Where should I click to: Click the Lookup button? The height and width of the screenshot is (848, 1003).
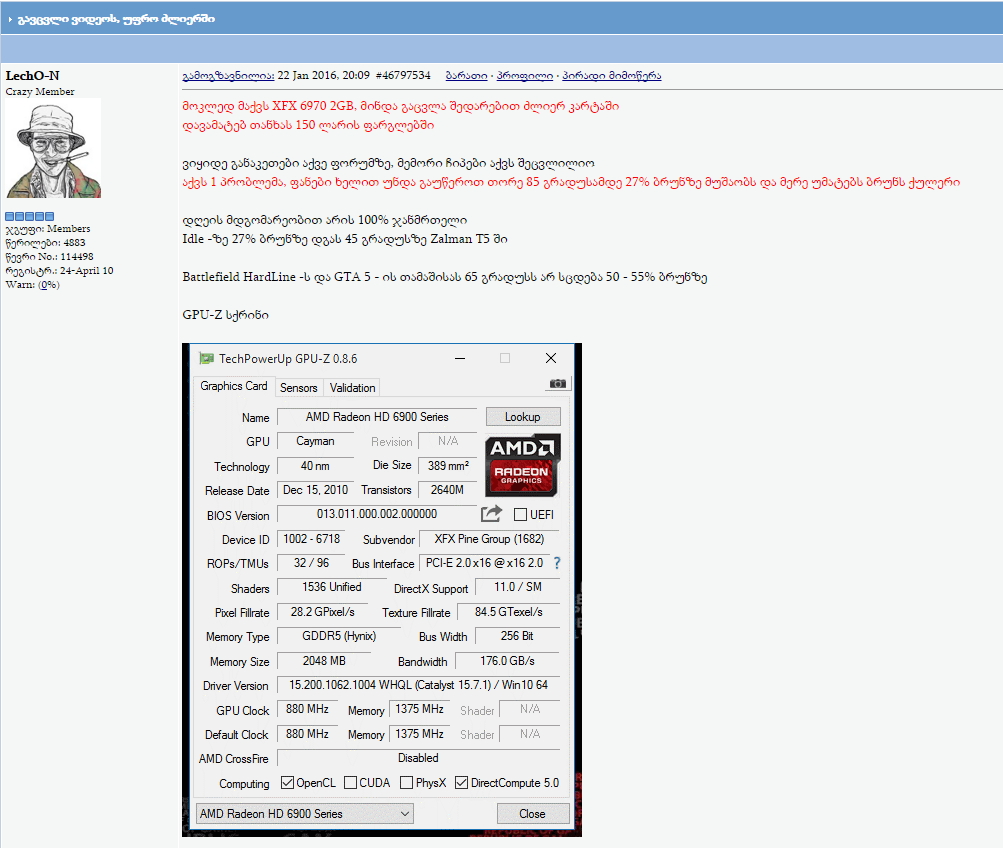point(523,417)
